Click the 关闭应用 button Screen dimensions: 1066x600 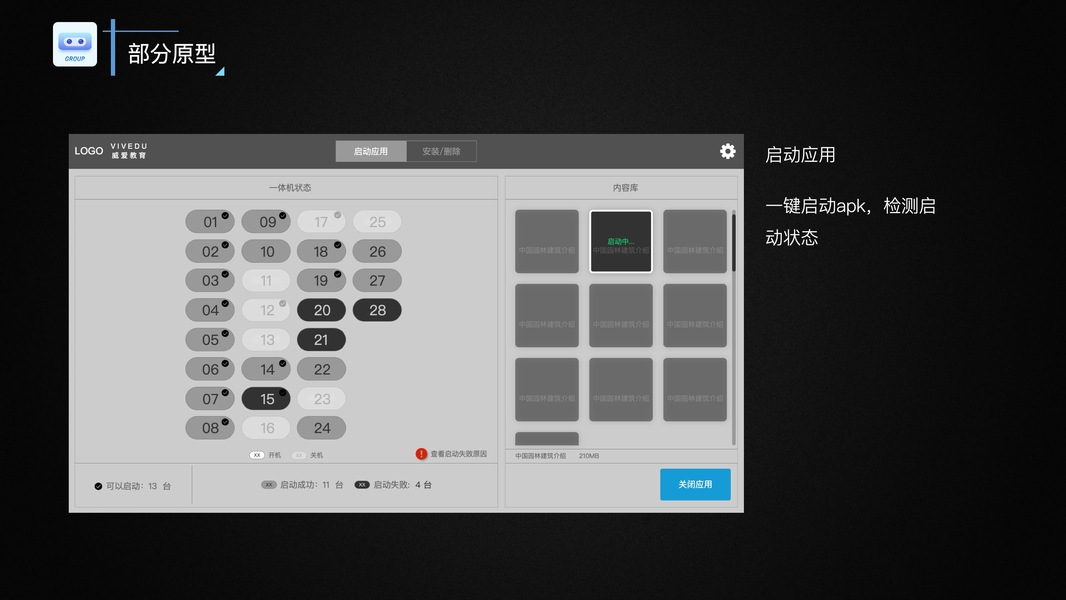pos(695,484)
